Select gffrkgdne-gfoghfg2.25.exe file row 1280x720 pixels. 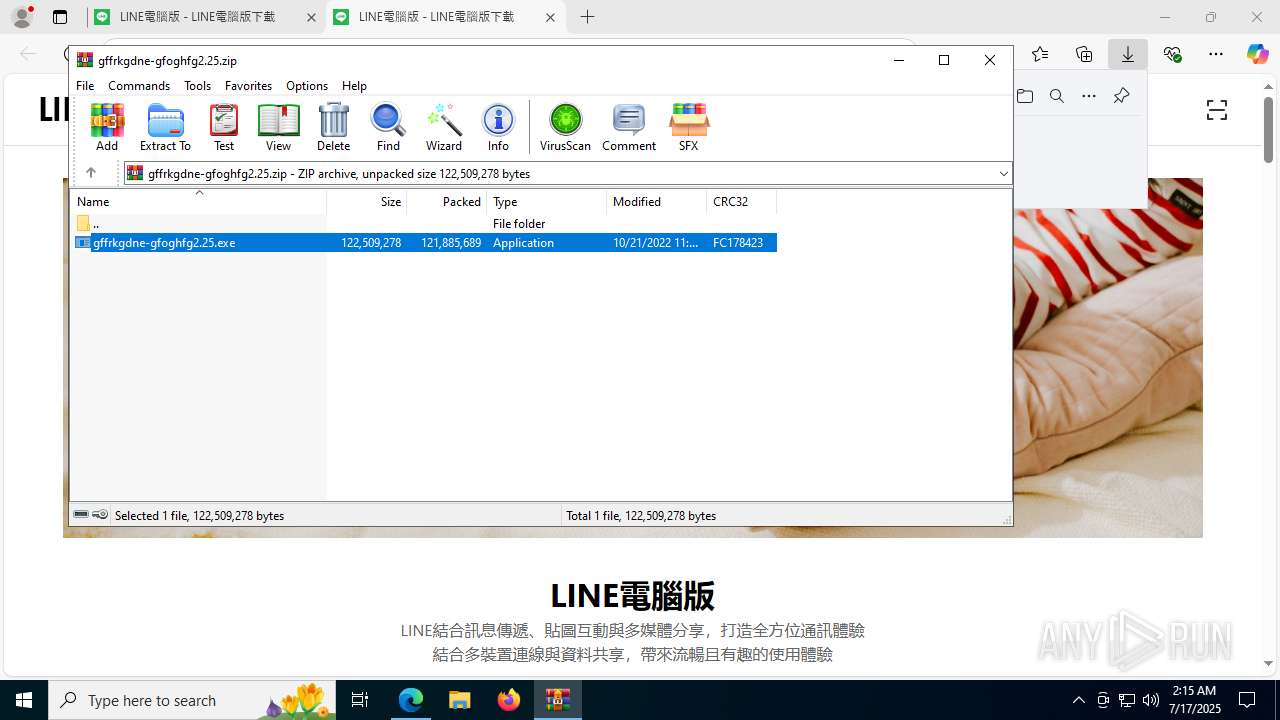click(x=425, y=242)
